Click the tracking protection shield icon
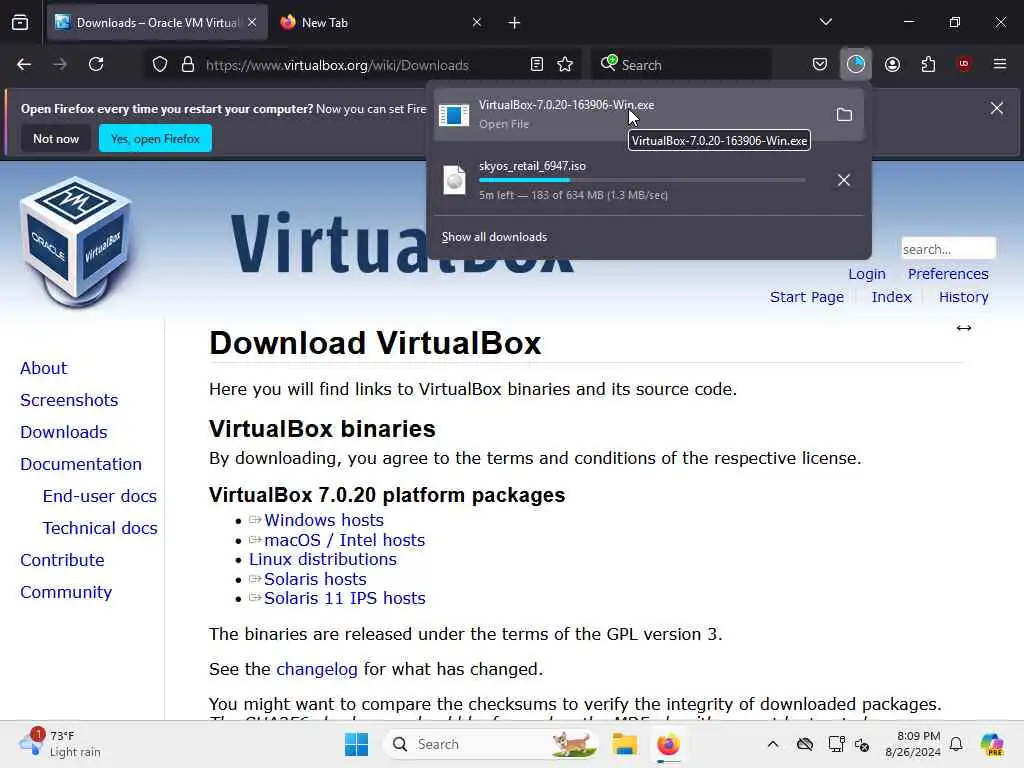The width and height of the screenshot is (1024, 768). (x=160, y=64)
